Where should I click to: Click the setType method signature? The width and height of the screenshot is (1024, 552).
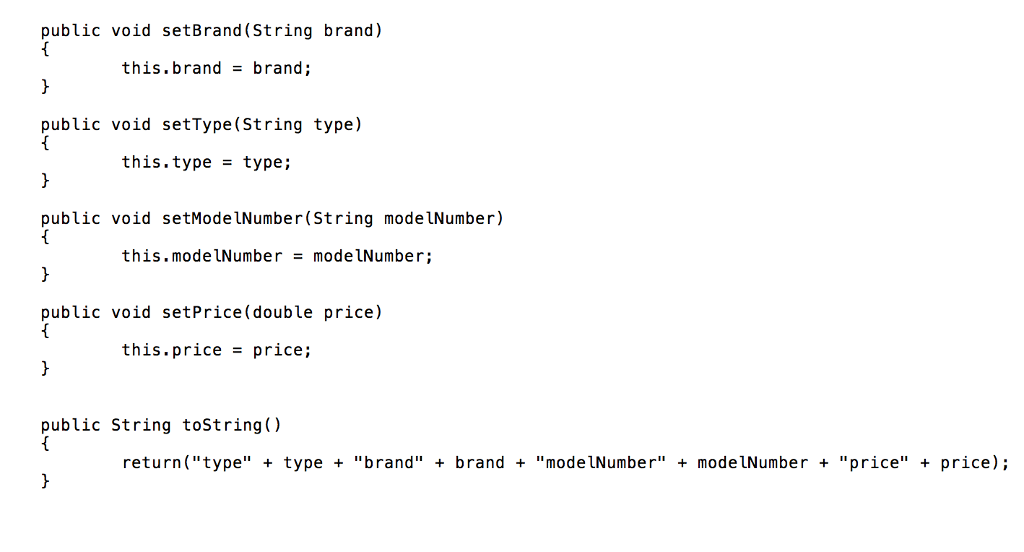(x=201, y=125)
